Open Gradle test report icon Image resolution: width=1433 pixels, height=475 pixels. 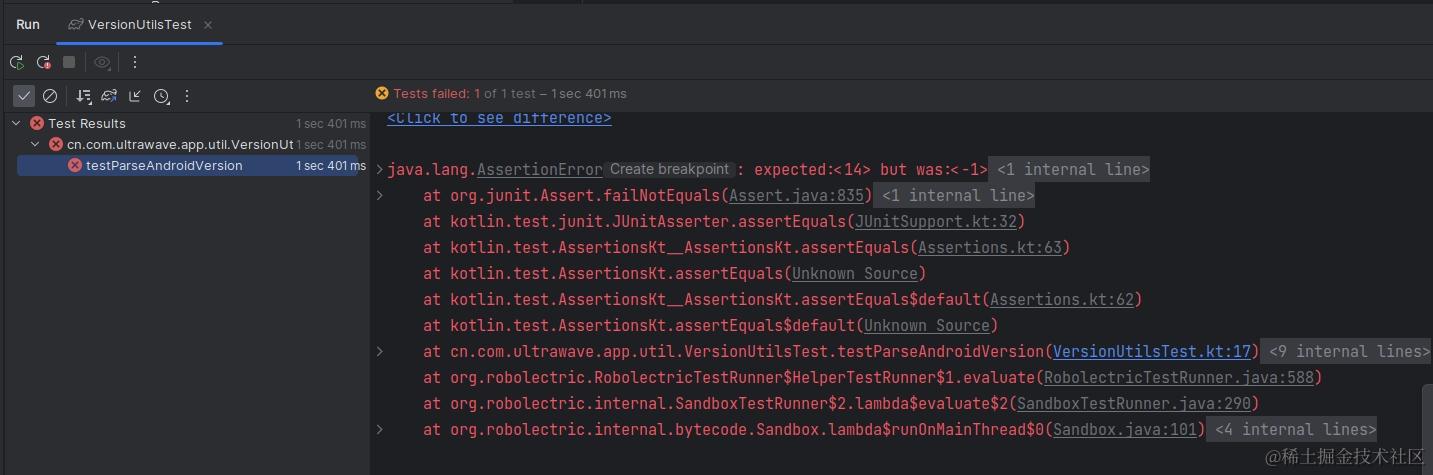tap(109, 96)
